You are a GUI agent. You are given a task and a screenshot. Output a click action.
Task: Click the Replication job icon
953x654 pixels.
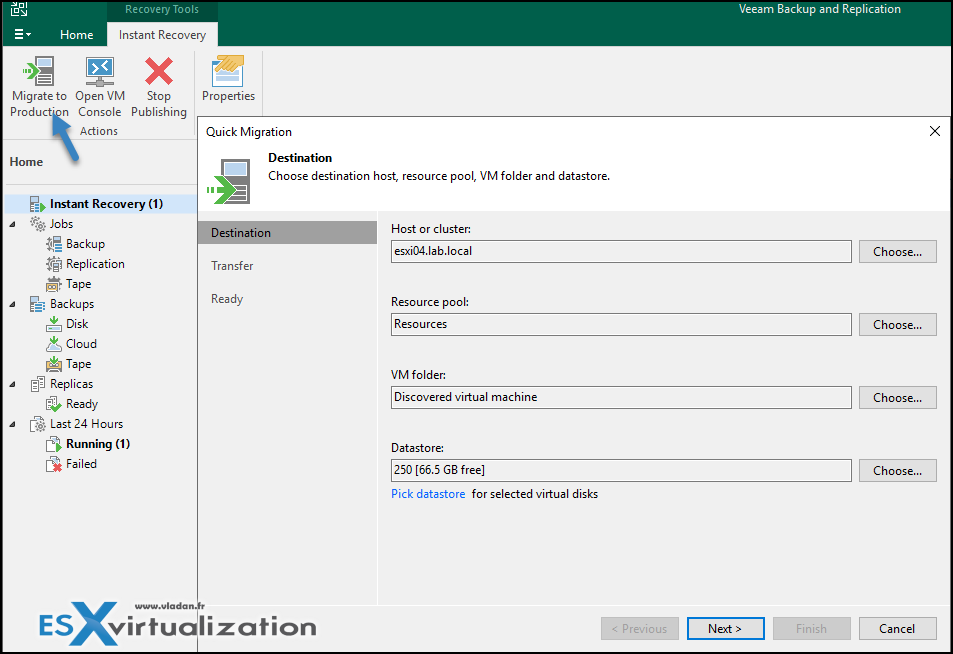coord(54,264)
